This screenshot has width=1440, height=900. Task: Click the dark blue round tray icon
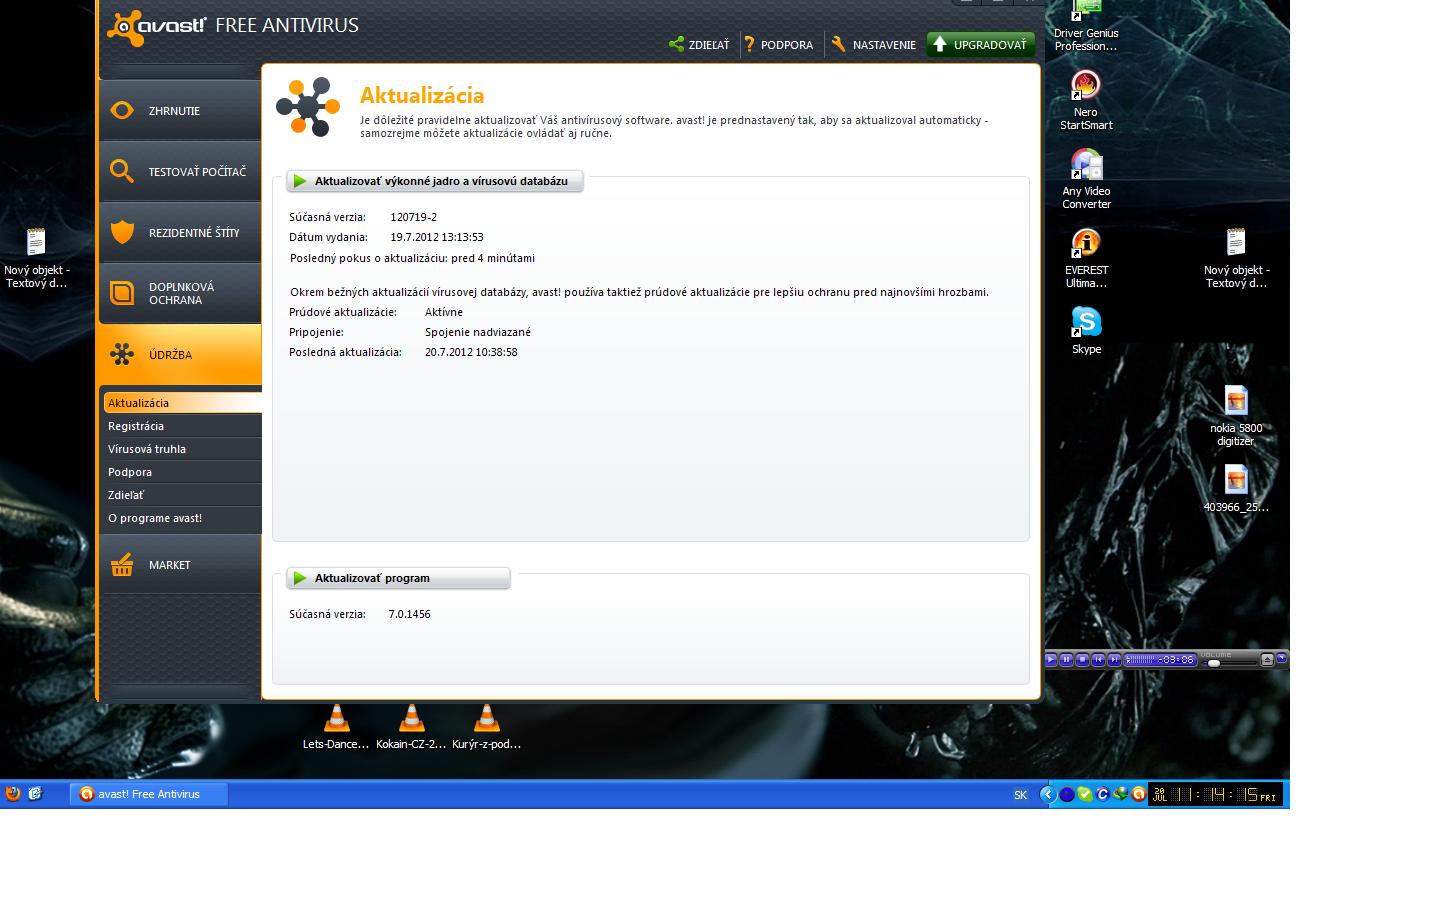(x=1067, y=795)
